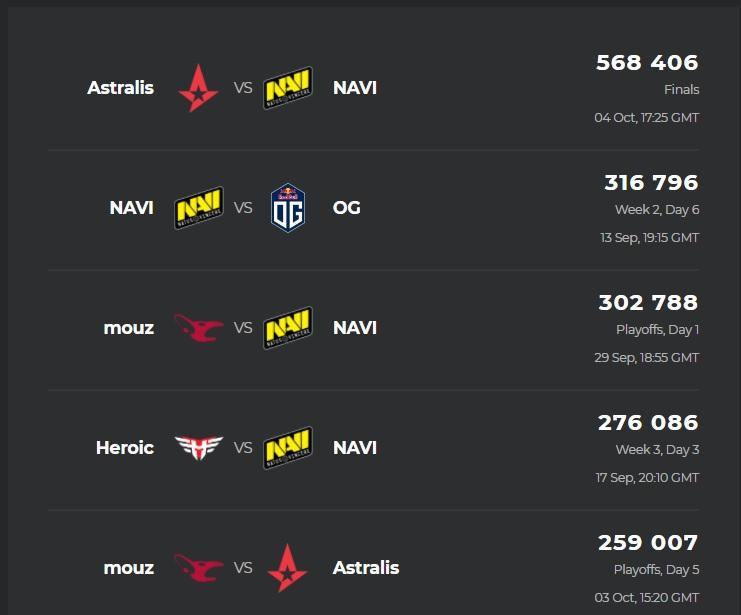Click the 568 406 viewers figure
This screenshot has height=615, width=741.
click(x=647, y=62)
